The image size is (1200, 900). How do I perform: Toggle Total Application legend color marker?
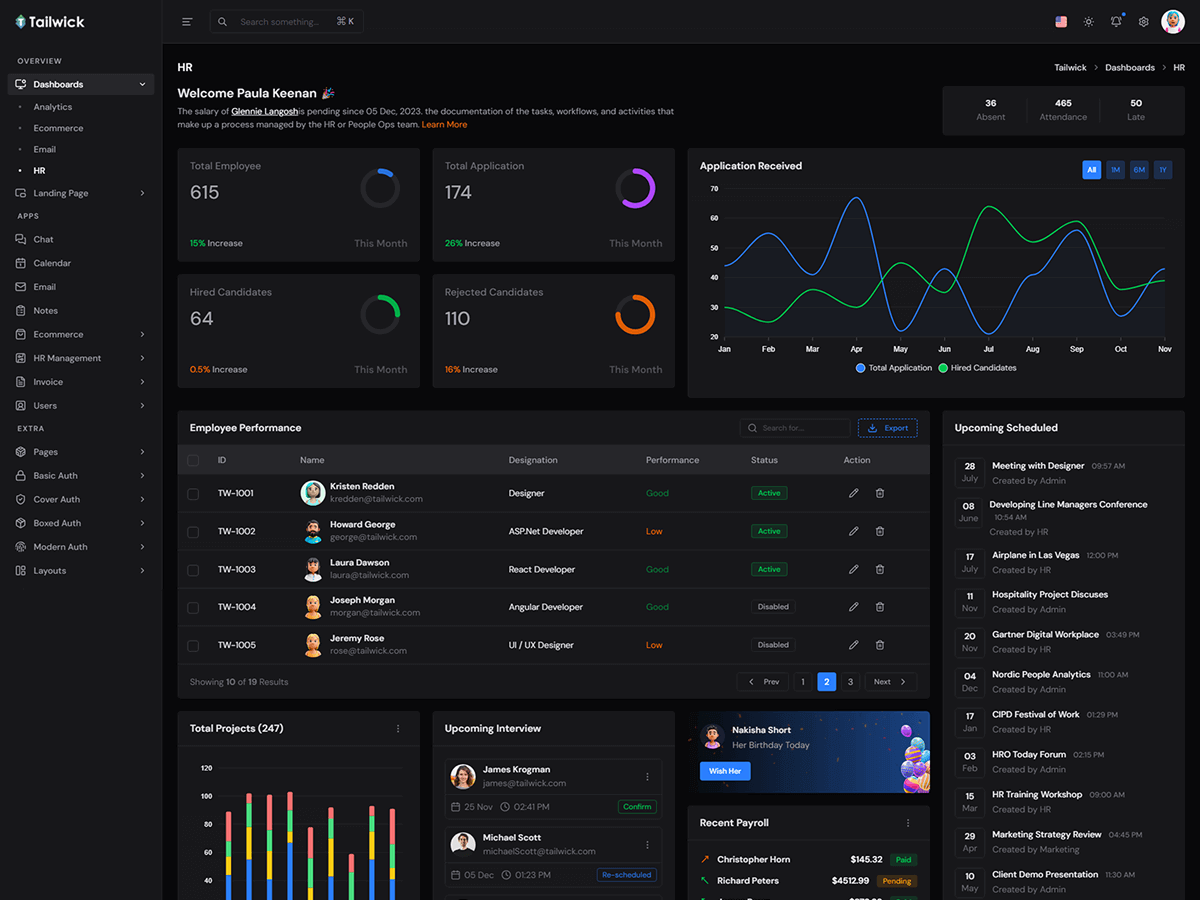861,368
